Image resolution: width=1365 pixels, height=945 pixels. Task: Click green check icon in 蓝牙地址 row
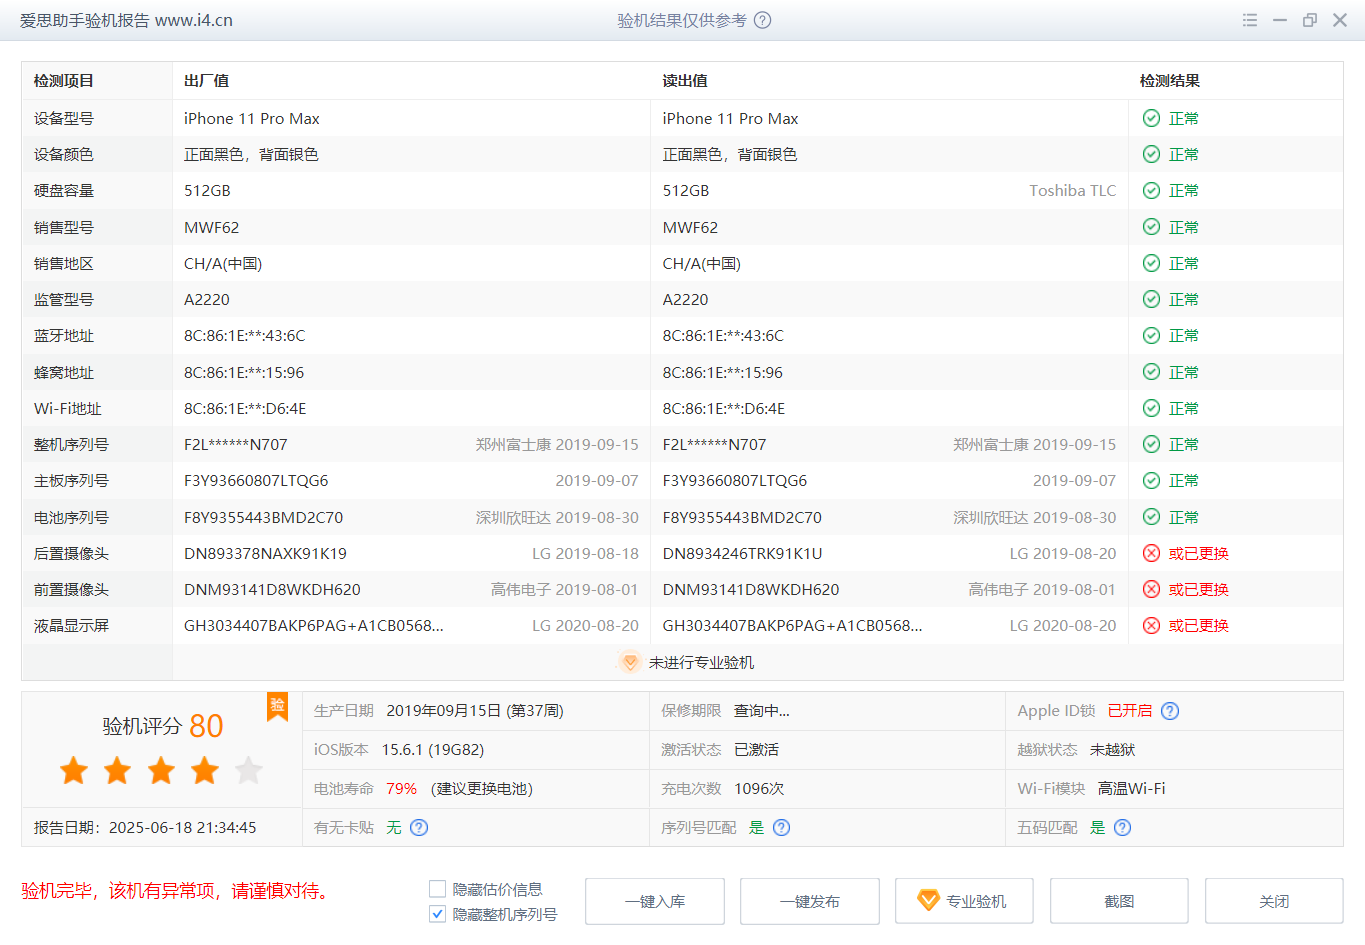(1151, 335)
